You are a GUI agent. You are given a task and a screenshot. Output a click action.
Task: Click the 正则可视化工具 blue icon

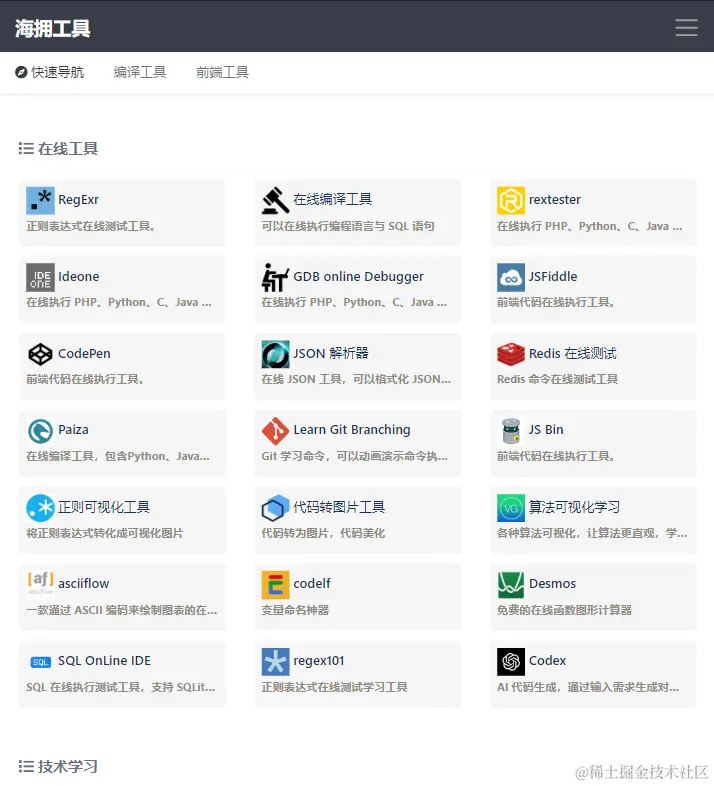[40, 508]
